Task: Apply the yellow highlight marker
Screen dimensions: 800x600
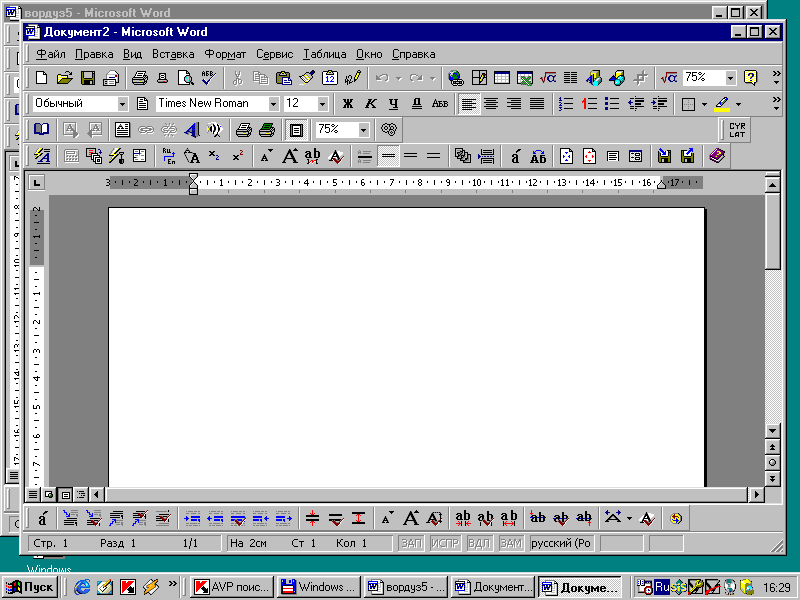Action: [x=721, y=104]
